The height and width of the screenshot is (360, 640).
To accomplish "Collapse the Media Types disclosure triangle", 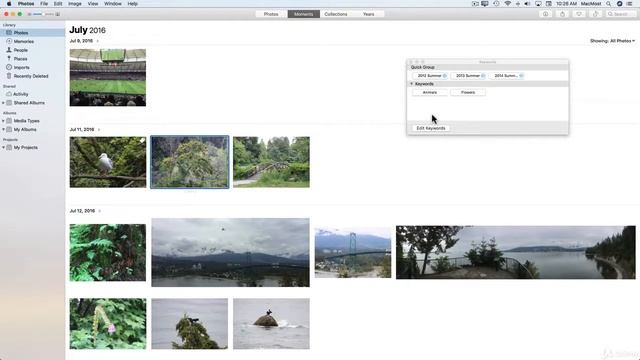I will 3,121.
